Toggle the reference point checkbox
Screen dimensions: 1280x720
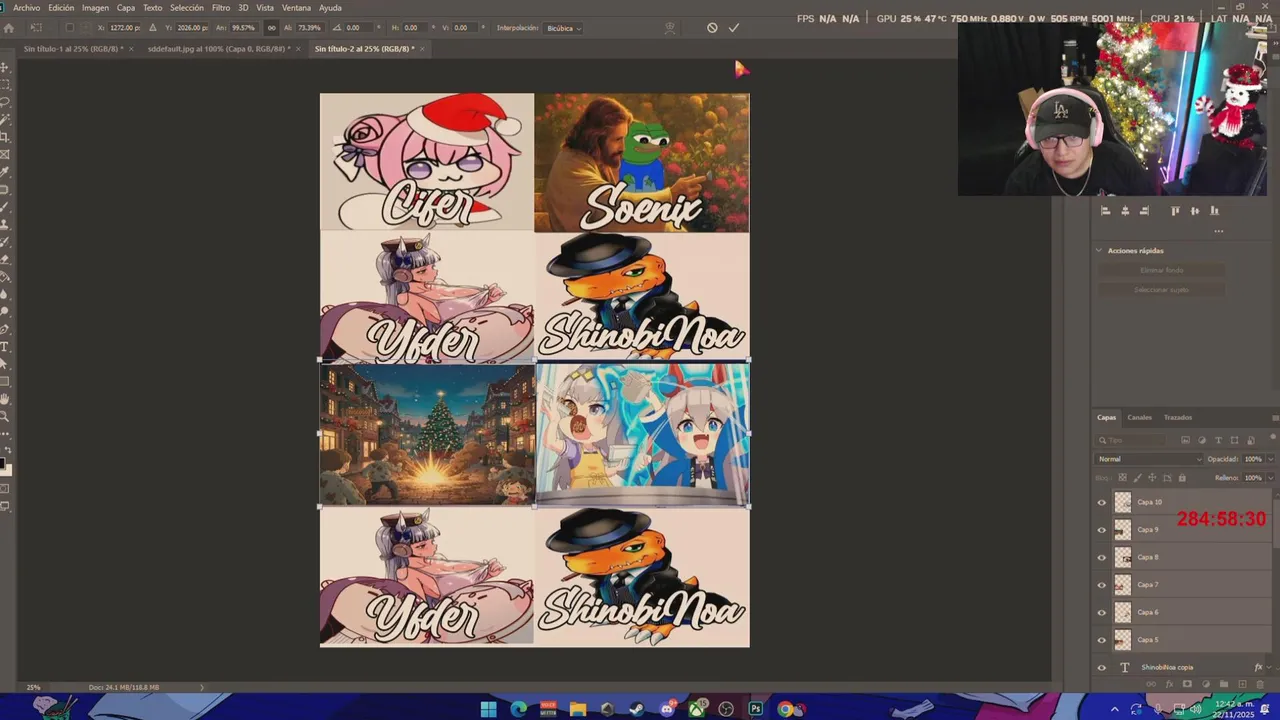click(69, 28)
